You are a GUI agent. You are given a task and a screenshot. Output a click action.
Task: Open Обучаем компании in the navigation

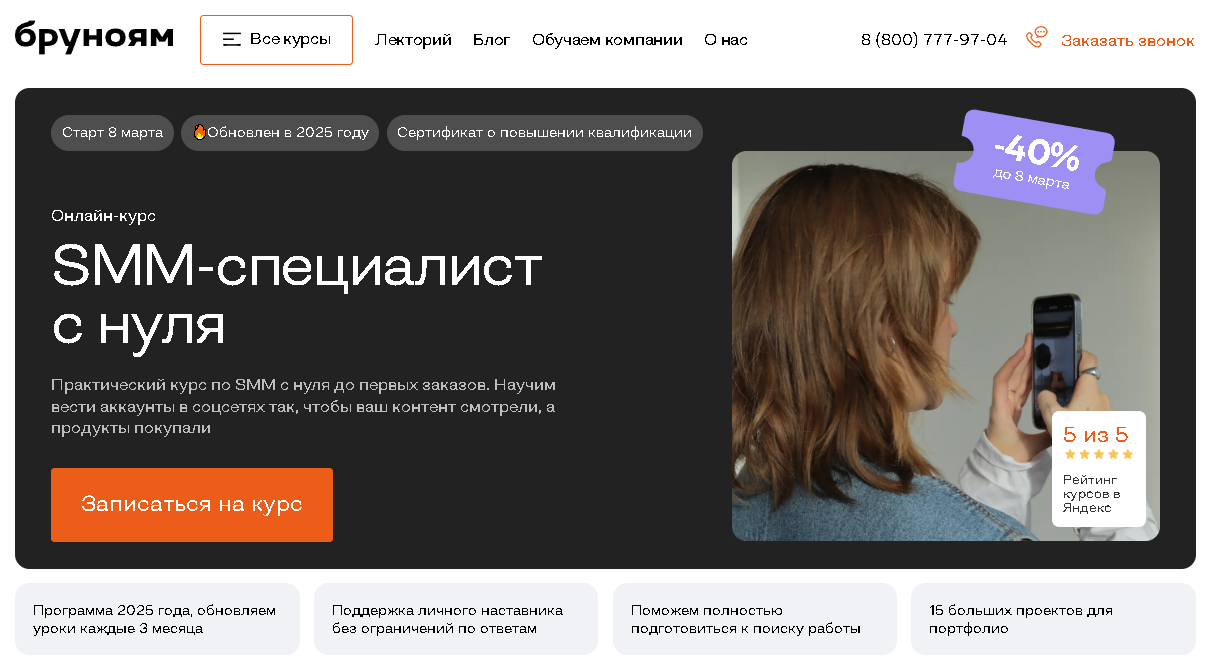607,40
